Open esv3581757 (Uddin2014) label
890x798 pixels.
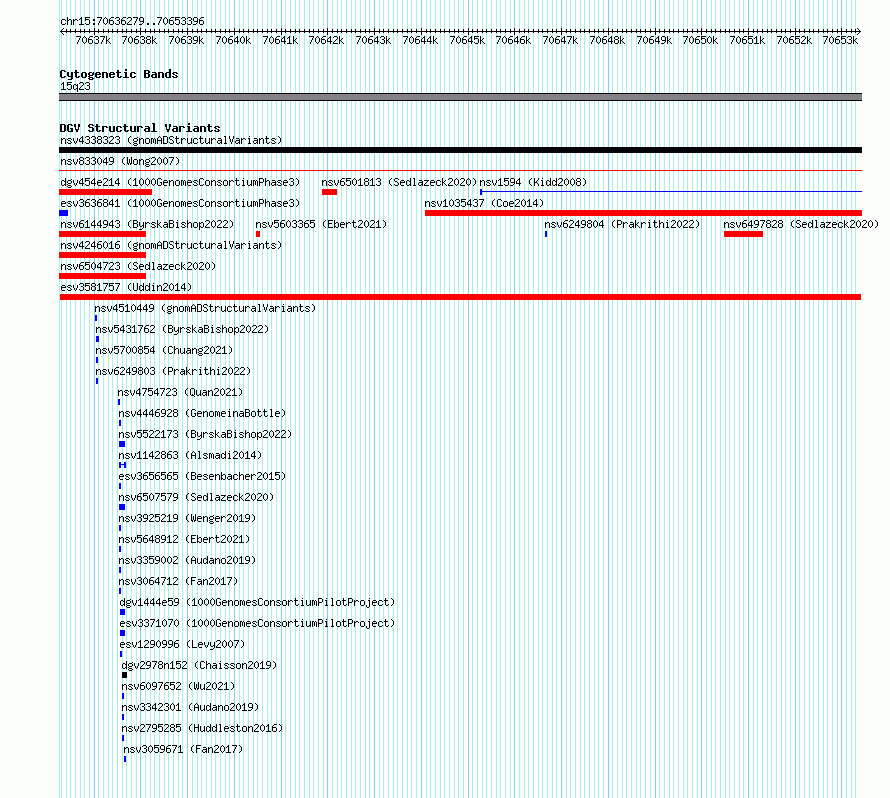coord(126,287)
